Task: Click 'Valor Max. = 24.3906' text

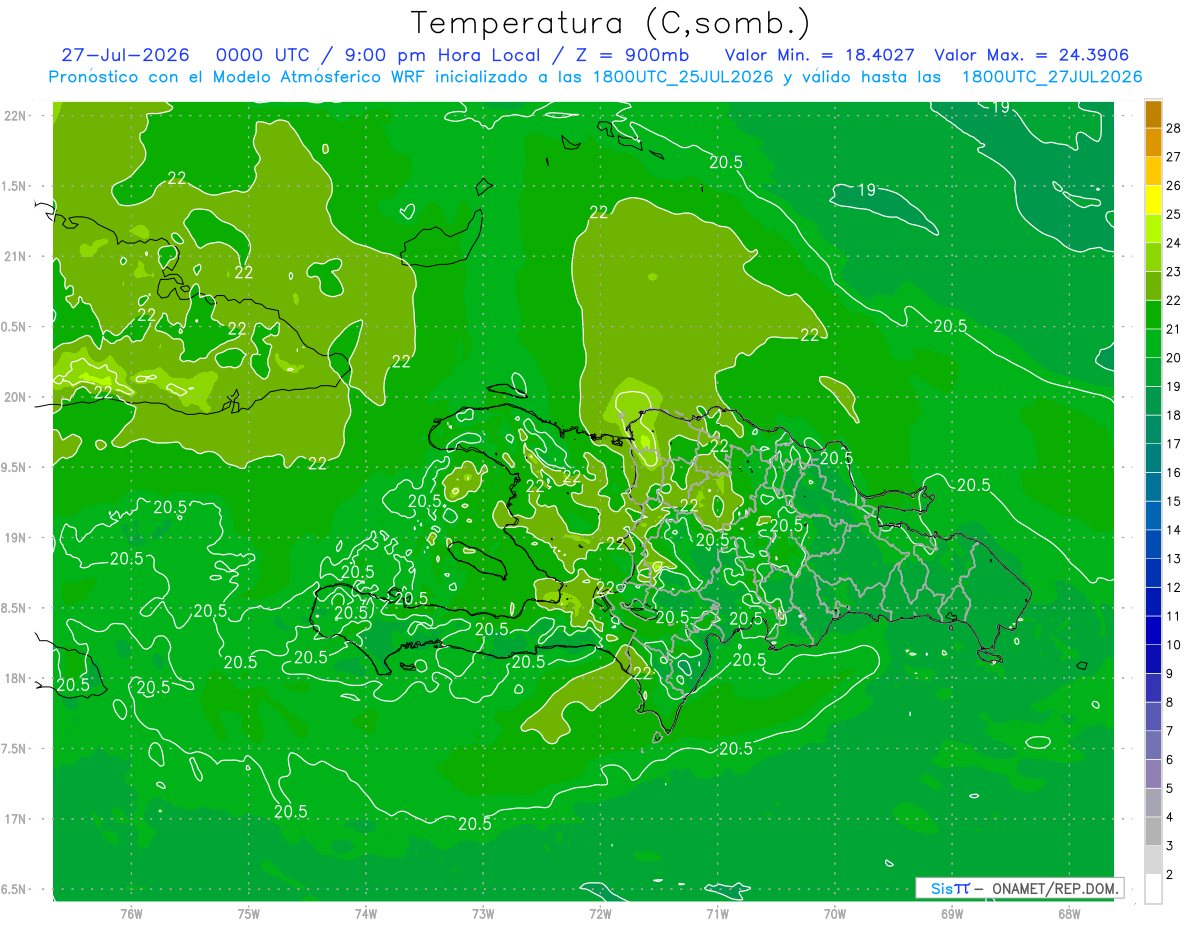Action: (1032, 55)
